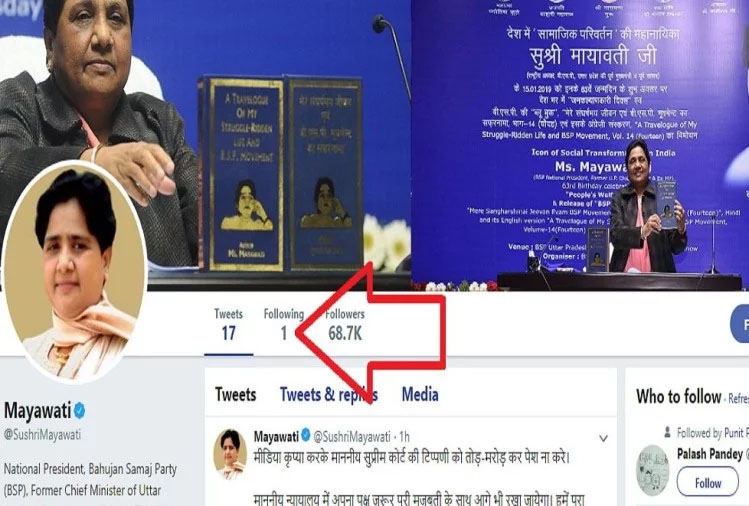Follow Palash Pandey
Viewport: 749px width, 506px height.
707,483
